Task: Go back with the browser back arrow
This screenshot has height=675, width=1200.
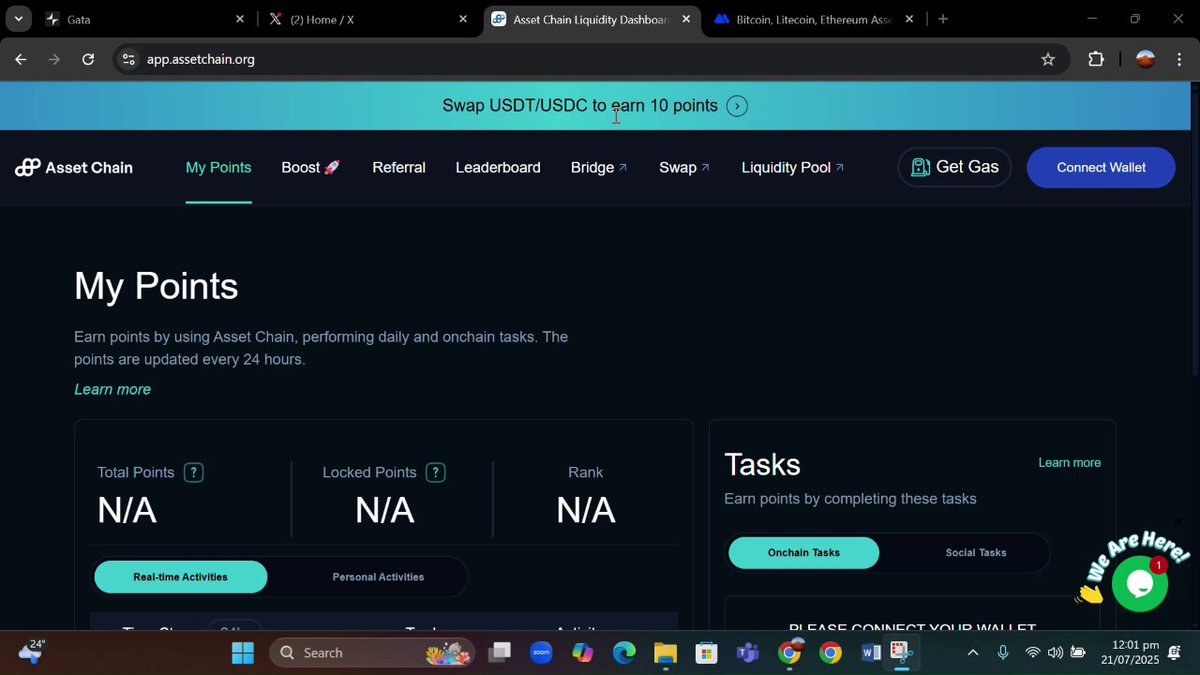Action: click(x=21, y=59)
